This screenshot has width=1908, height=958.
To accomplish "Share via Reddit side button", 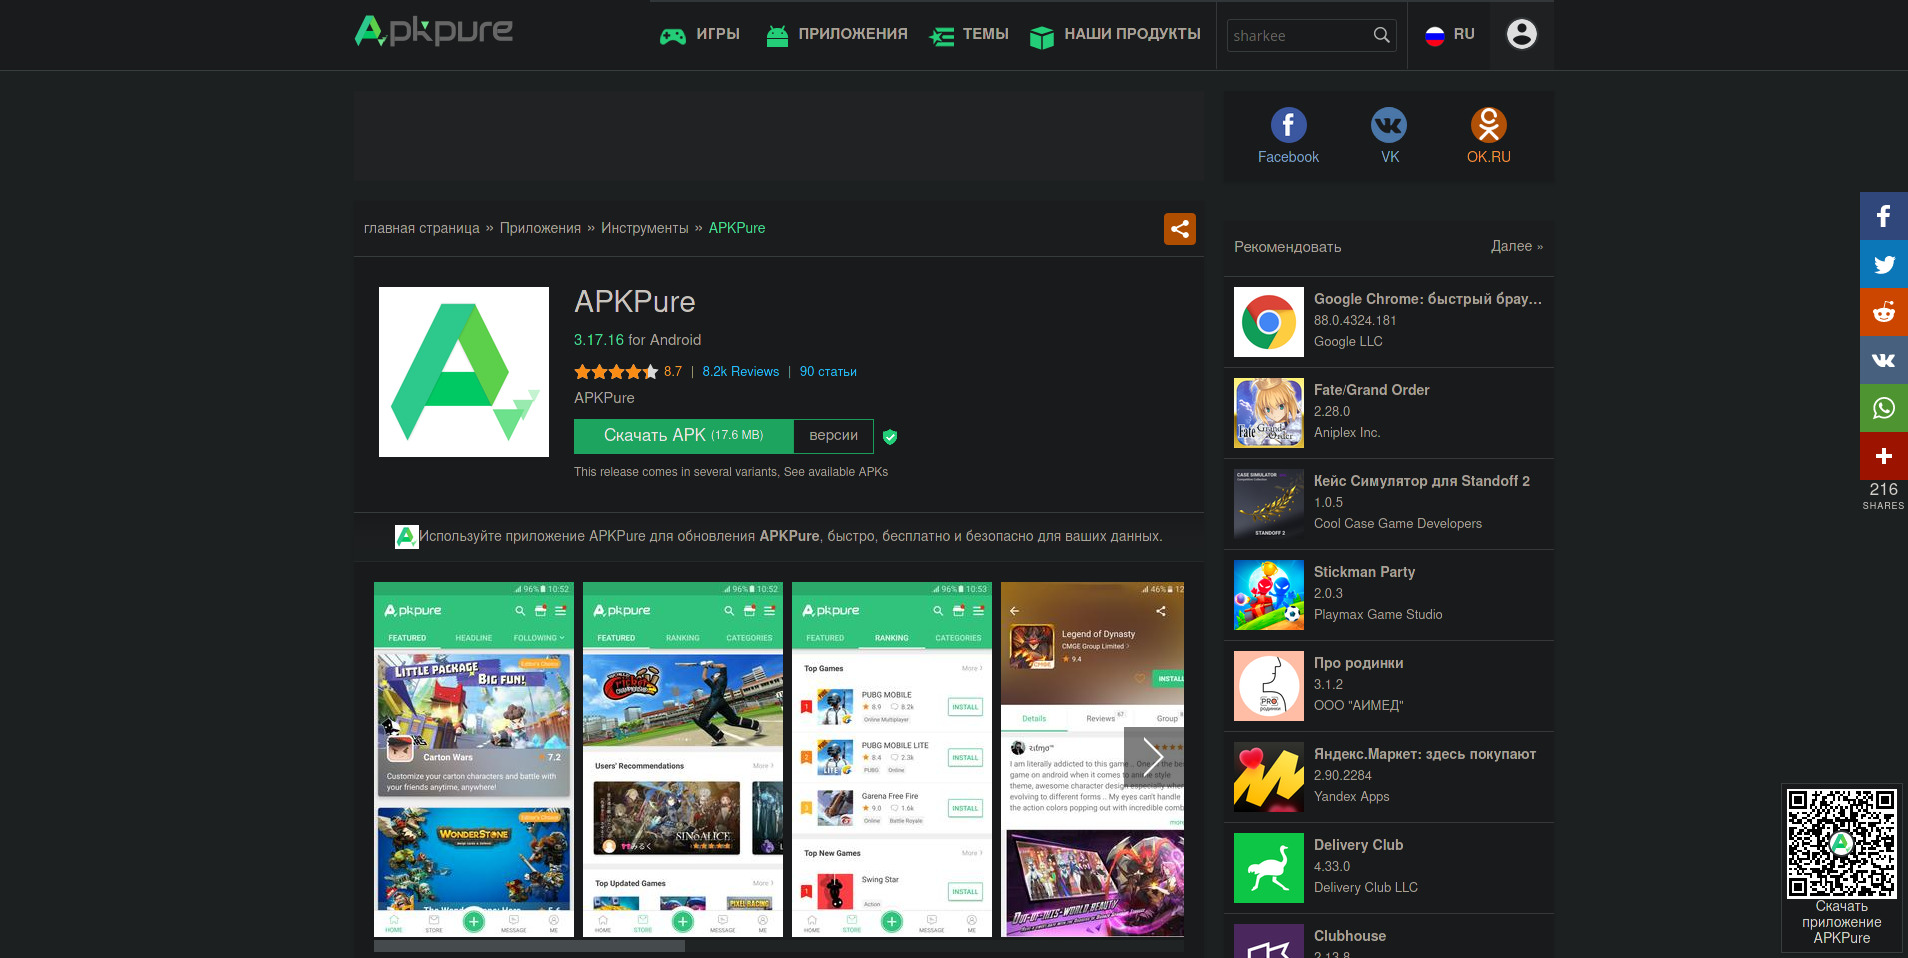I will tap(1884, 312).
